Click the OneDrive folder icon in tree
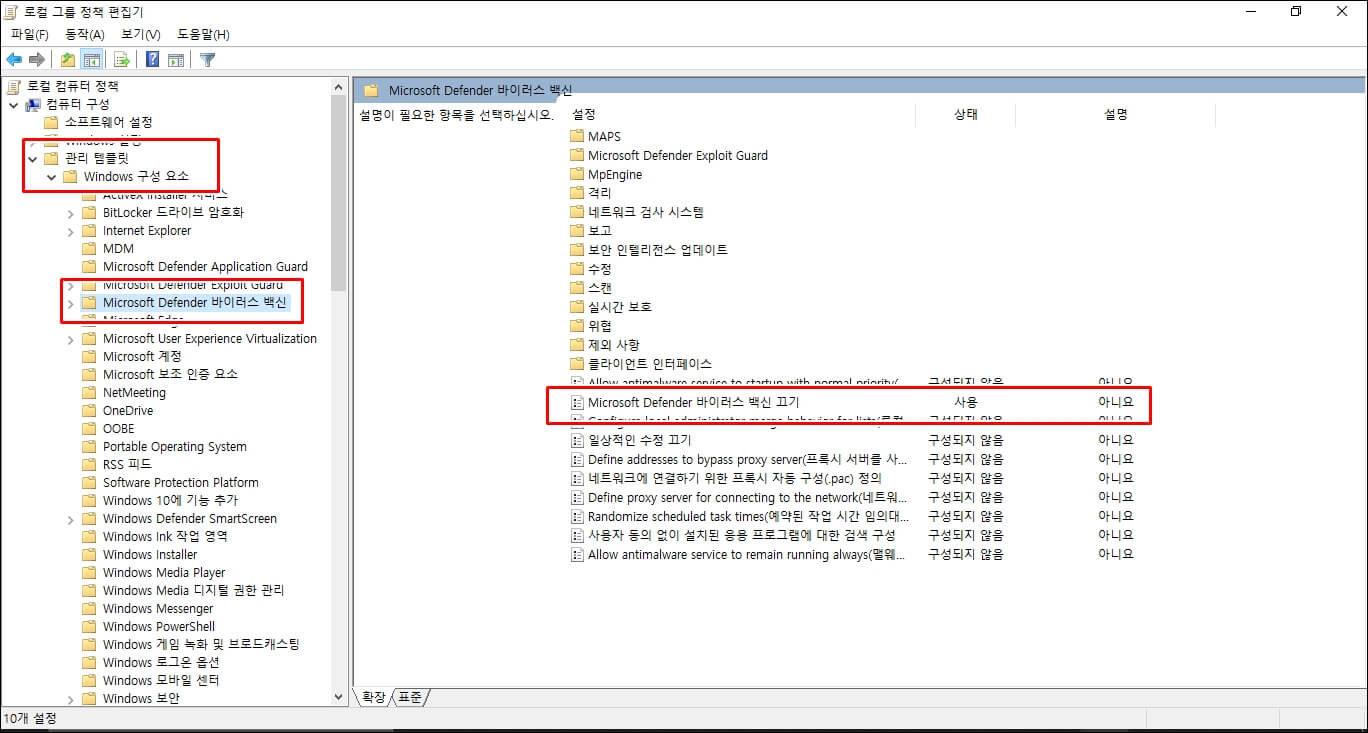Screen dimensions: 1368x733 [x=89, y=411]
